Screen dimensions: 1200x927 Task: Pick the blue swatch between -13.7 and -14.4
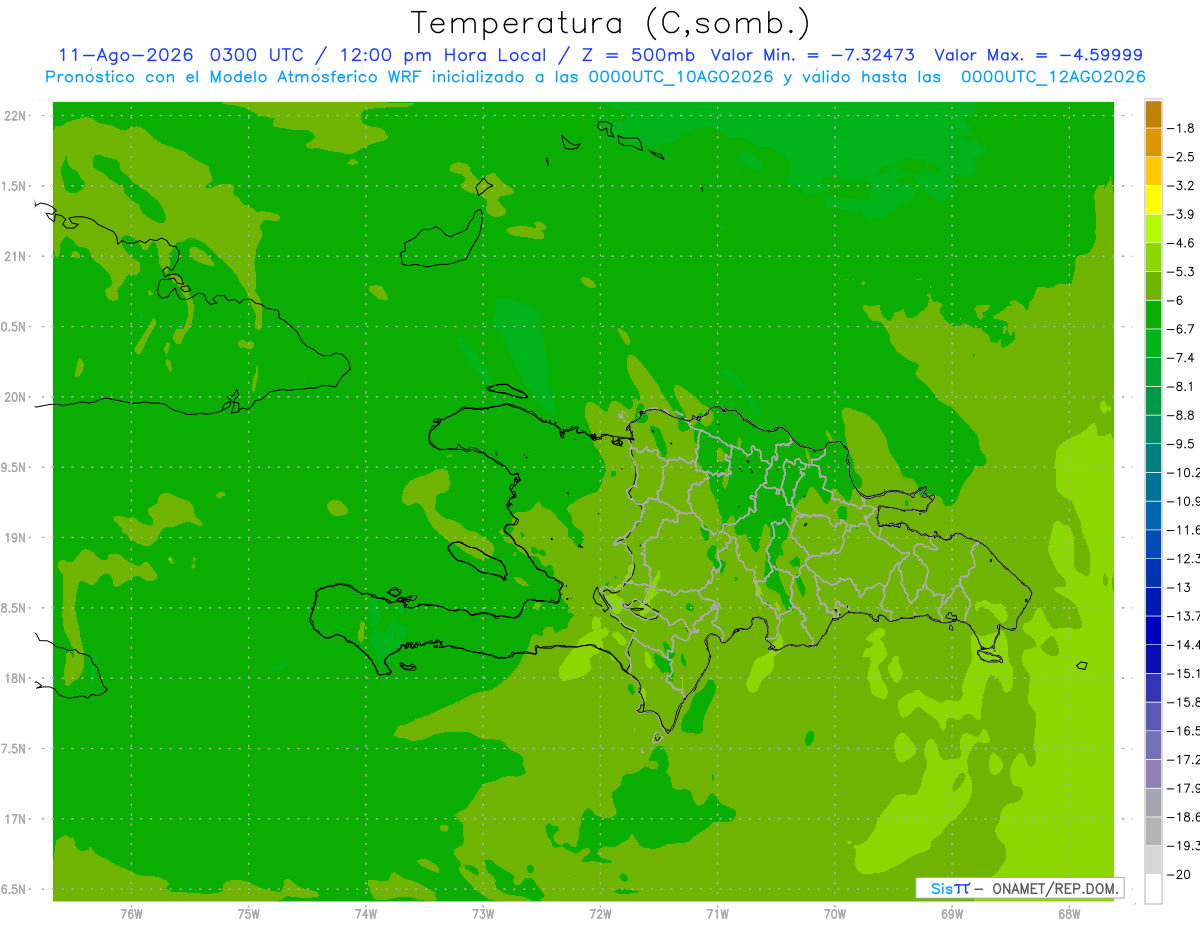click(1153, 630)
